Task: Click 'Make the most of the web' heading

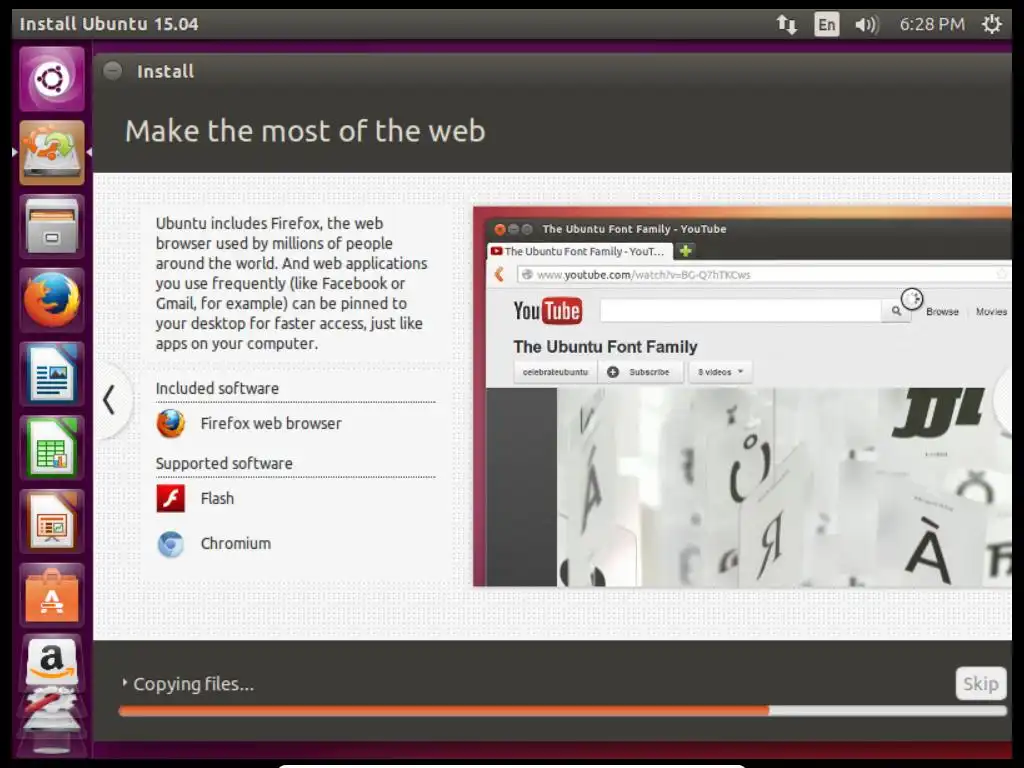Action: [x=305, y=131]
